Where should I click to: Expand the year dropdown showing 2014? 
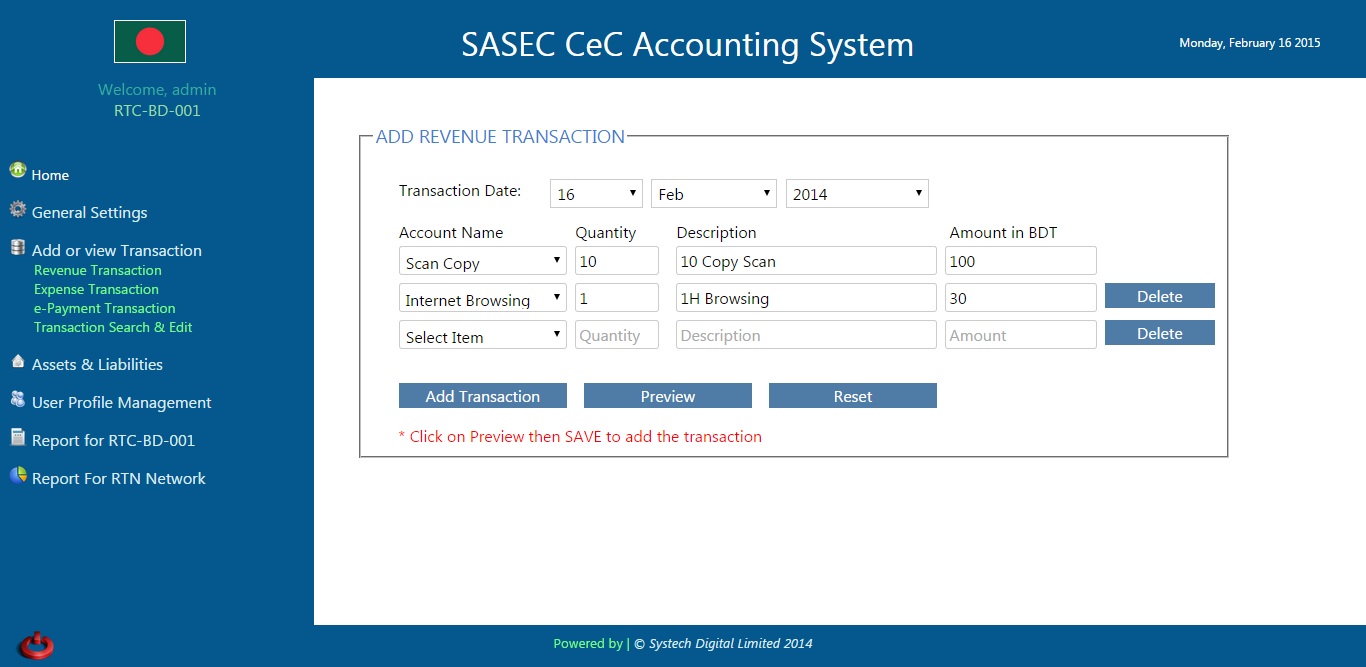coord(857,194)
